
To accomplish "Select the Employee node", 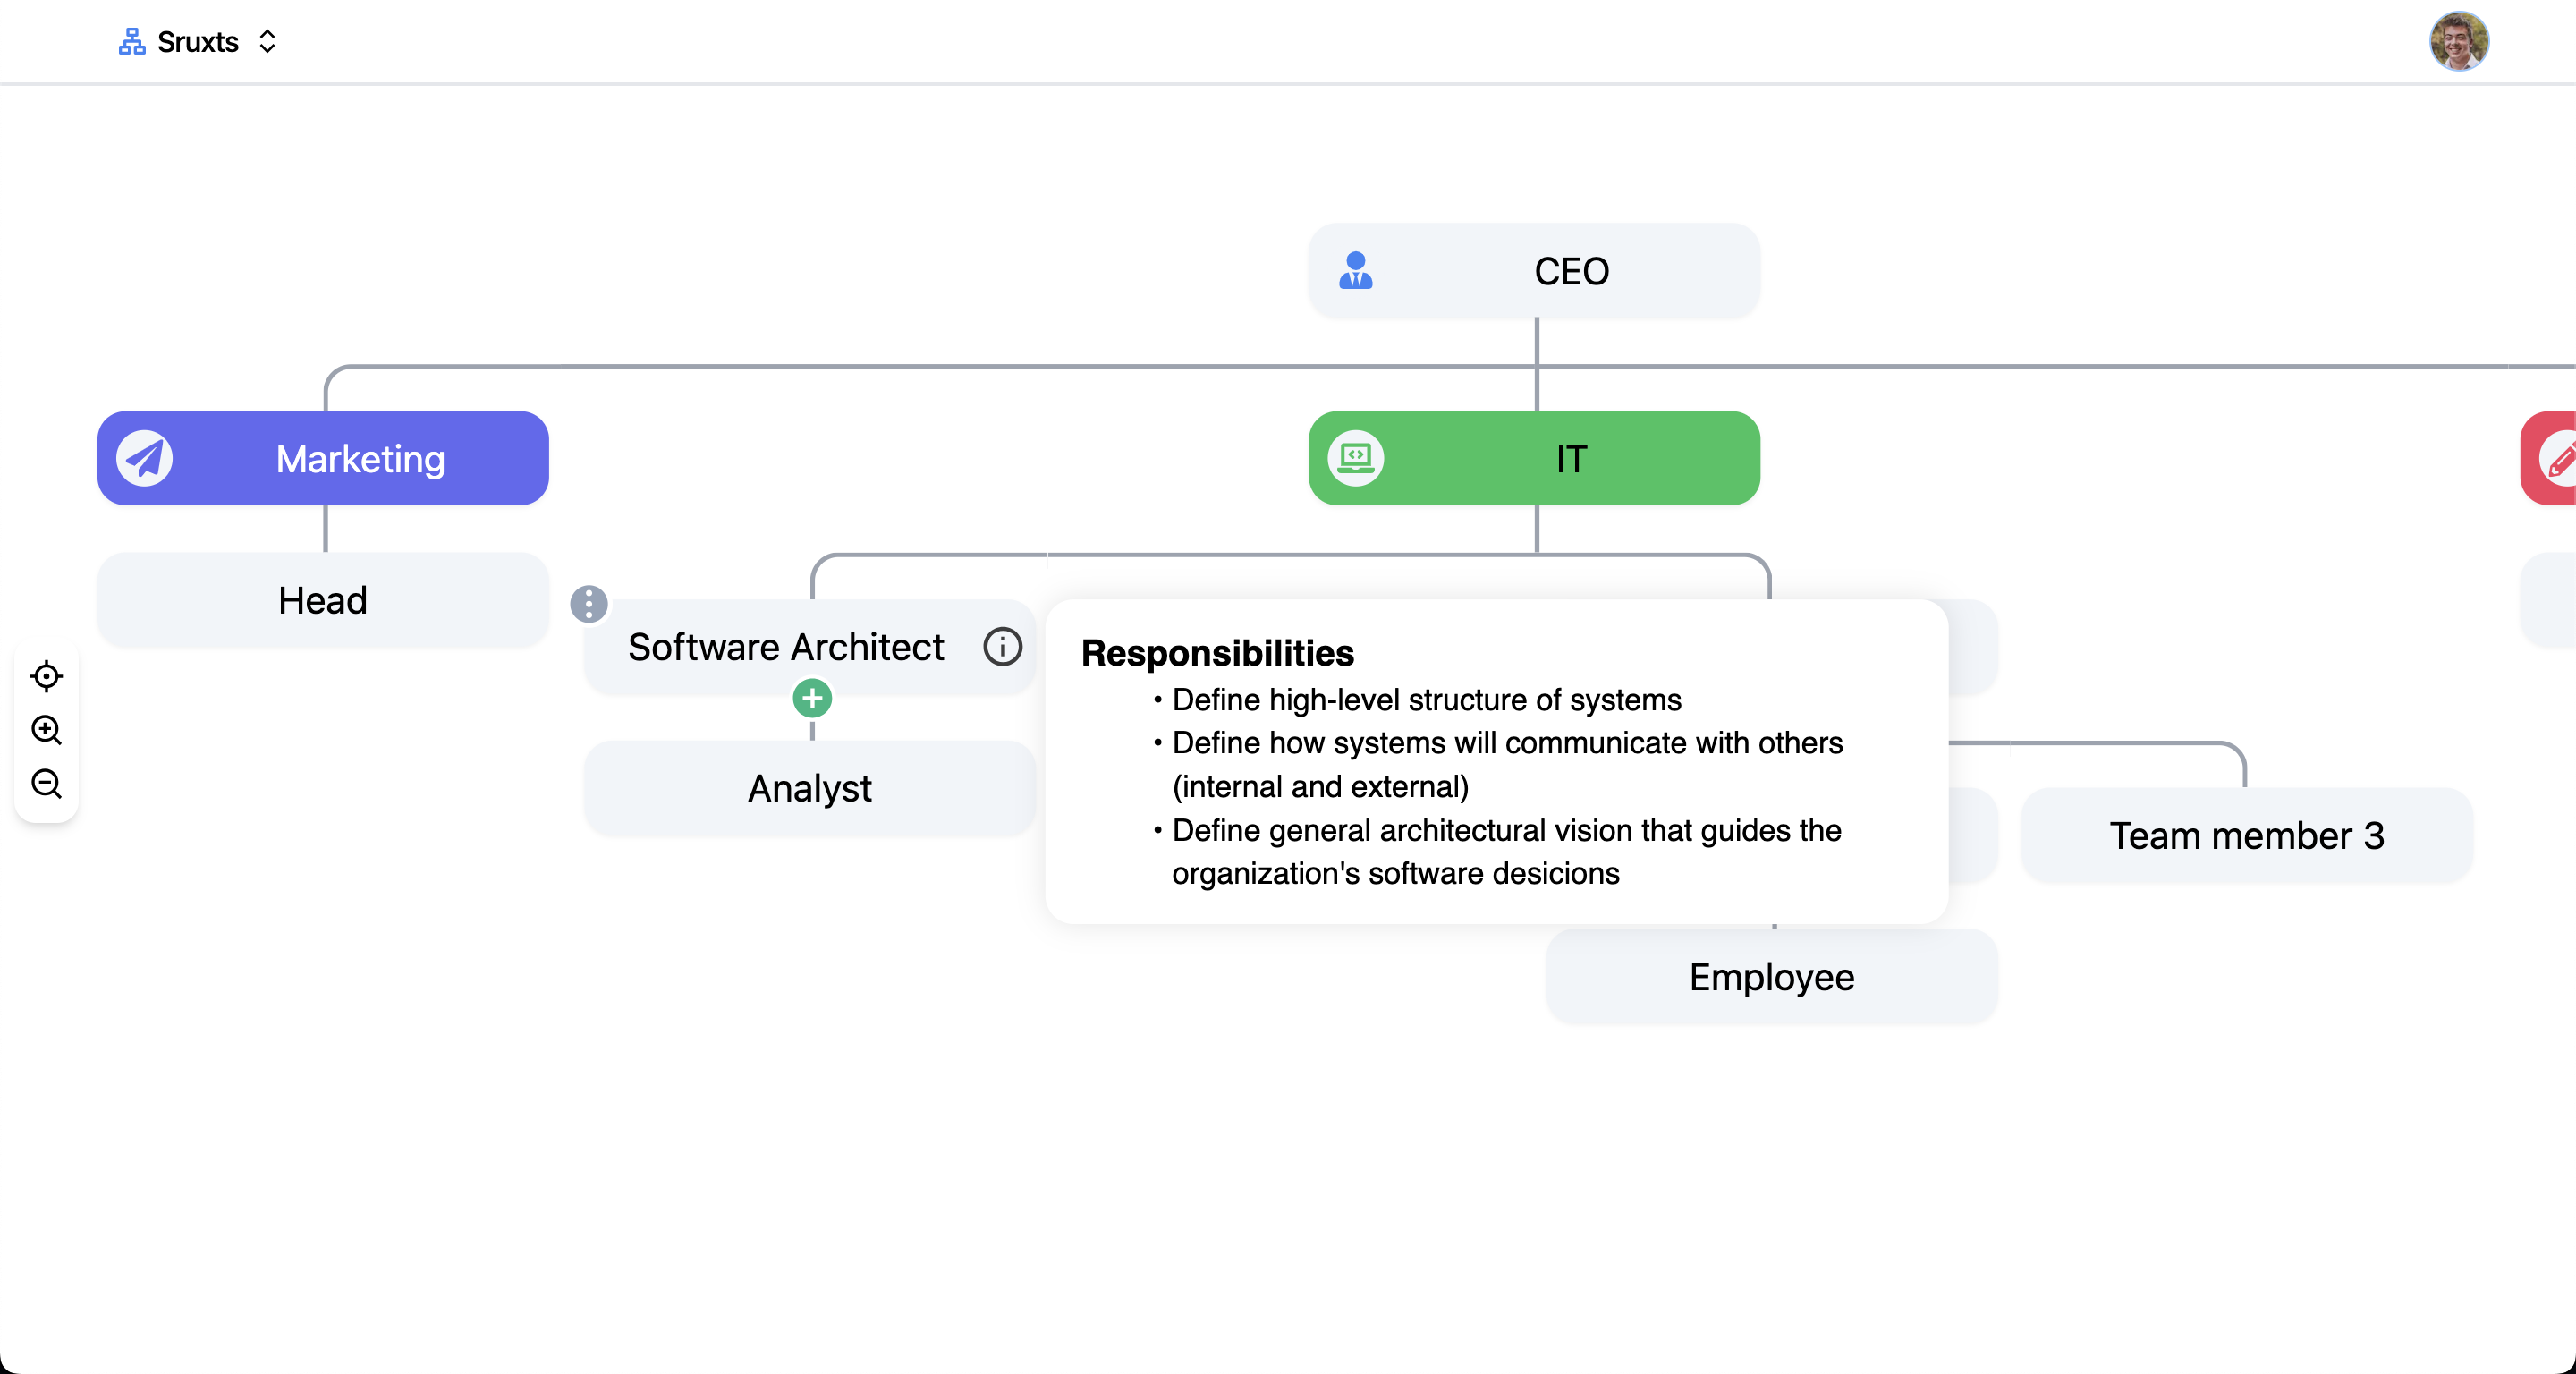I will (1771, 977).
